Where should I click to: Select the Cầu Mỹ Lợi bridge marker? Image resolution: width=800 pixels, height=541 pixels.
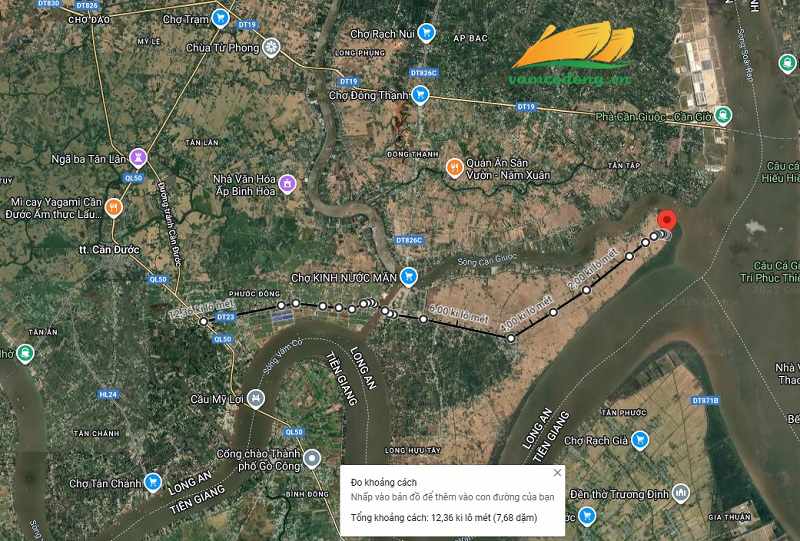(x=256, y=399)
